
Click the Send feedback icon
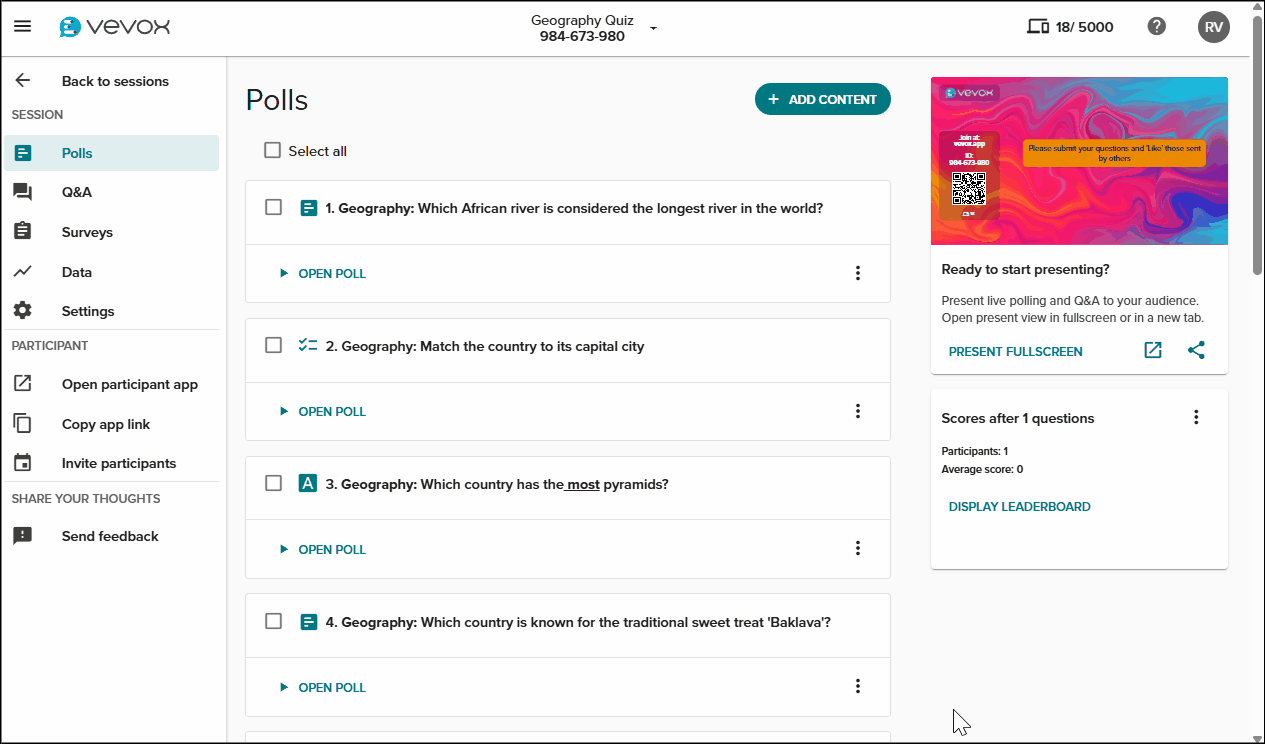[22, 535]
